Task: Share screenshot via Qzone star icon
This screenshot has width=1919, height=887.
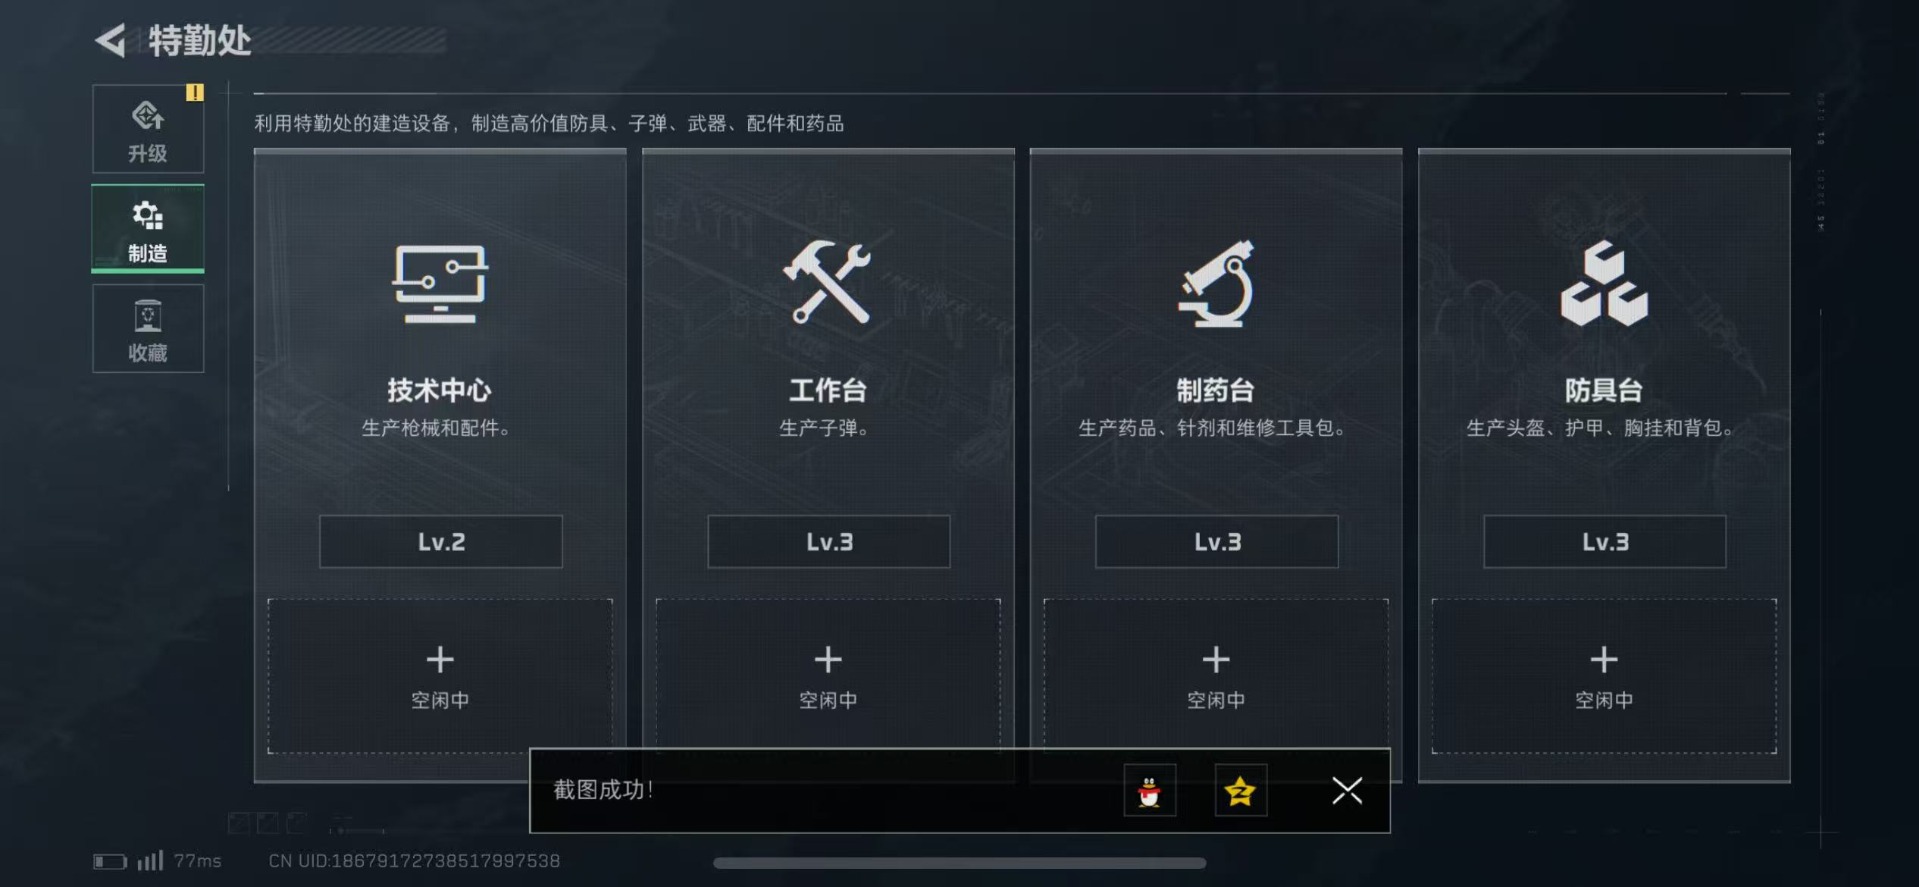Action: 1241,791
